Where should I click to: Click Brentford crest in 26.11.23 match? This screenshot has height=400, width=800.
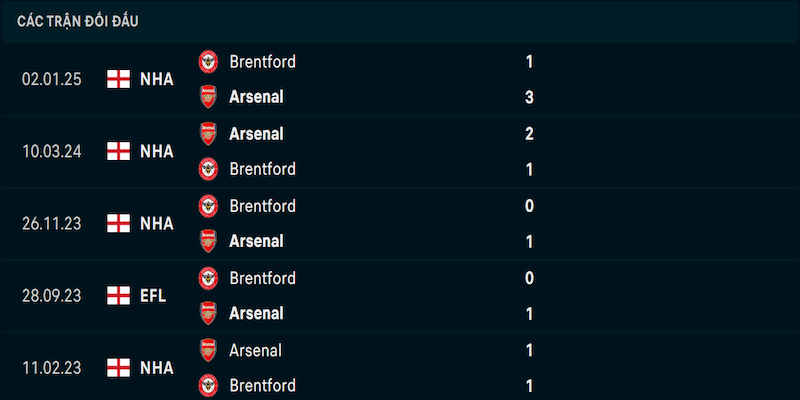pos(208,206)
